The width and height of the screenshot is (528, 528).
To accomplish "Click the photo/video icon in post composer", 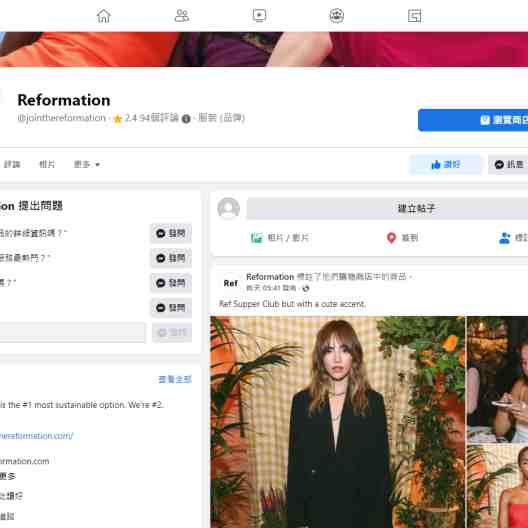I will (257, 238).
